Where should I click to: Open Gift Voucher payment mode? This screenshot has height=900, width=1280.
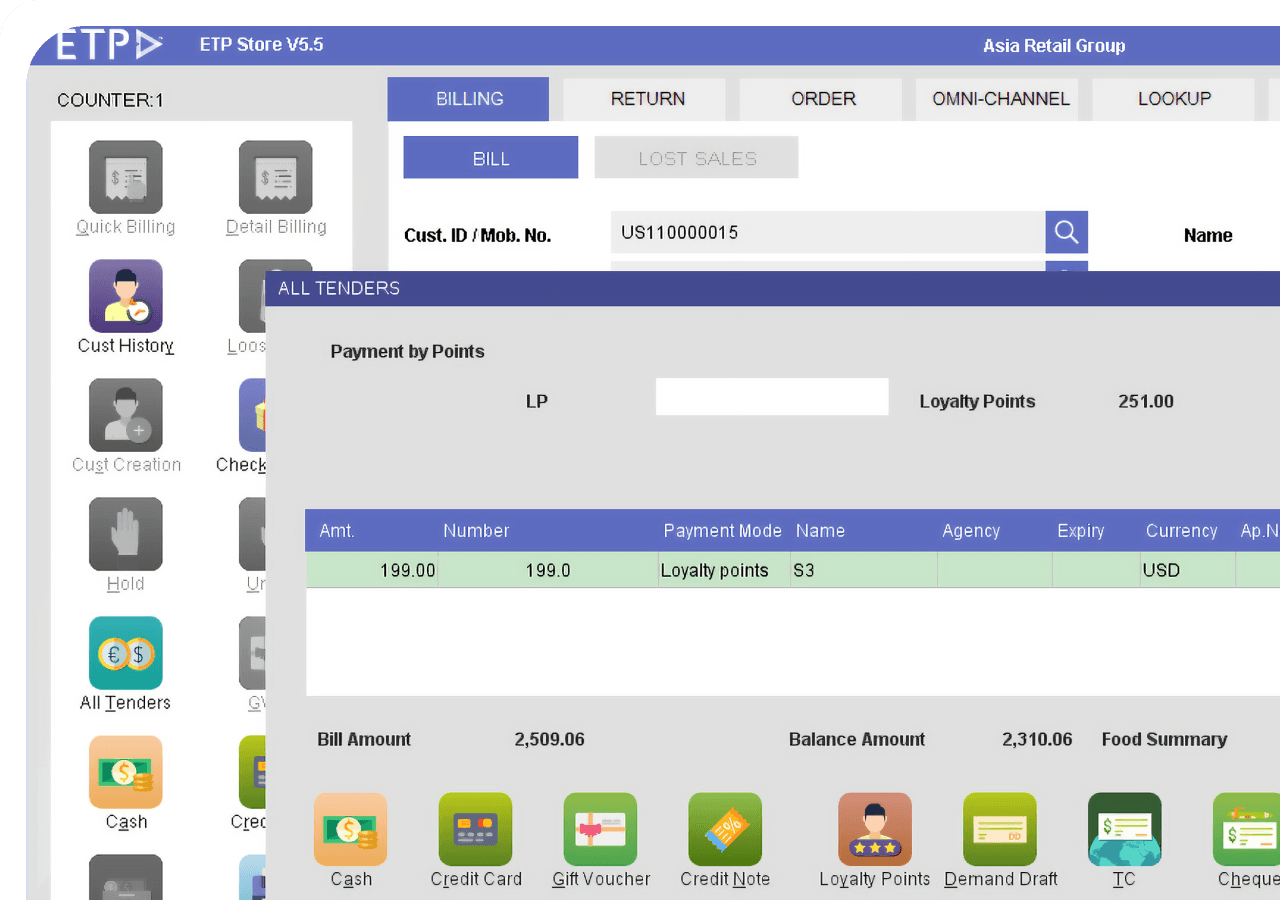(x=600, y=829)
